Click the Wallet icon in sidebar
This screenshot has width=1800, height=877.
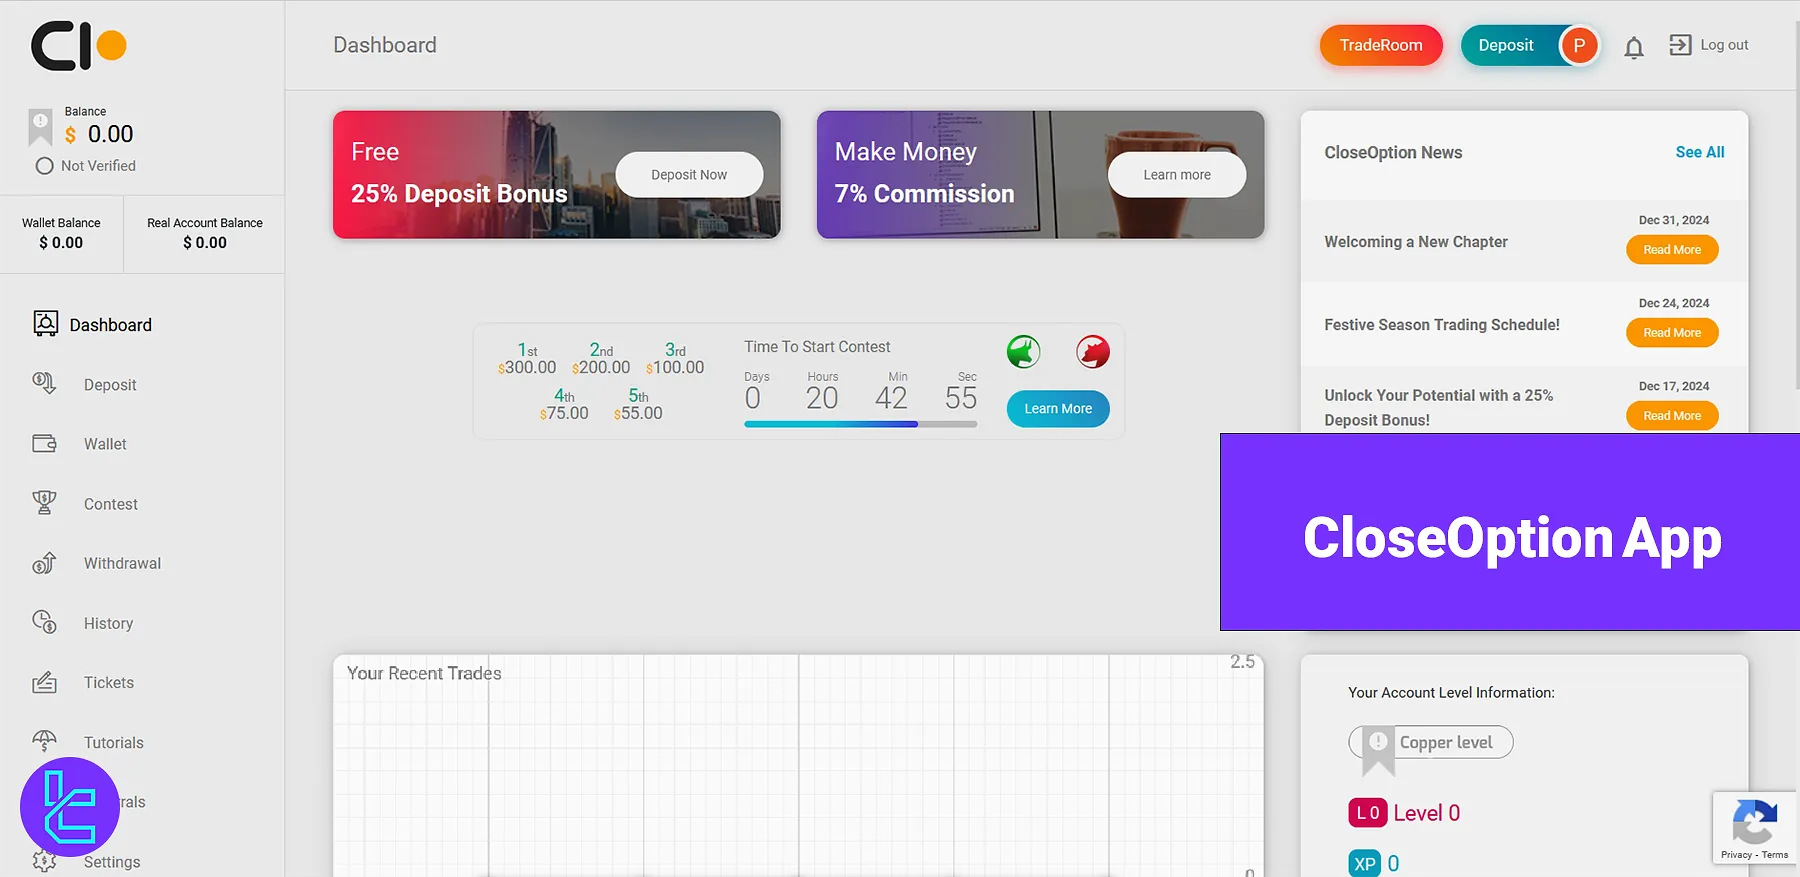pyautogui.click(x=44, y=443)
